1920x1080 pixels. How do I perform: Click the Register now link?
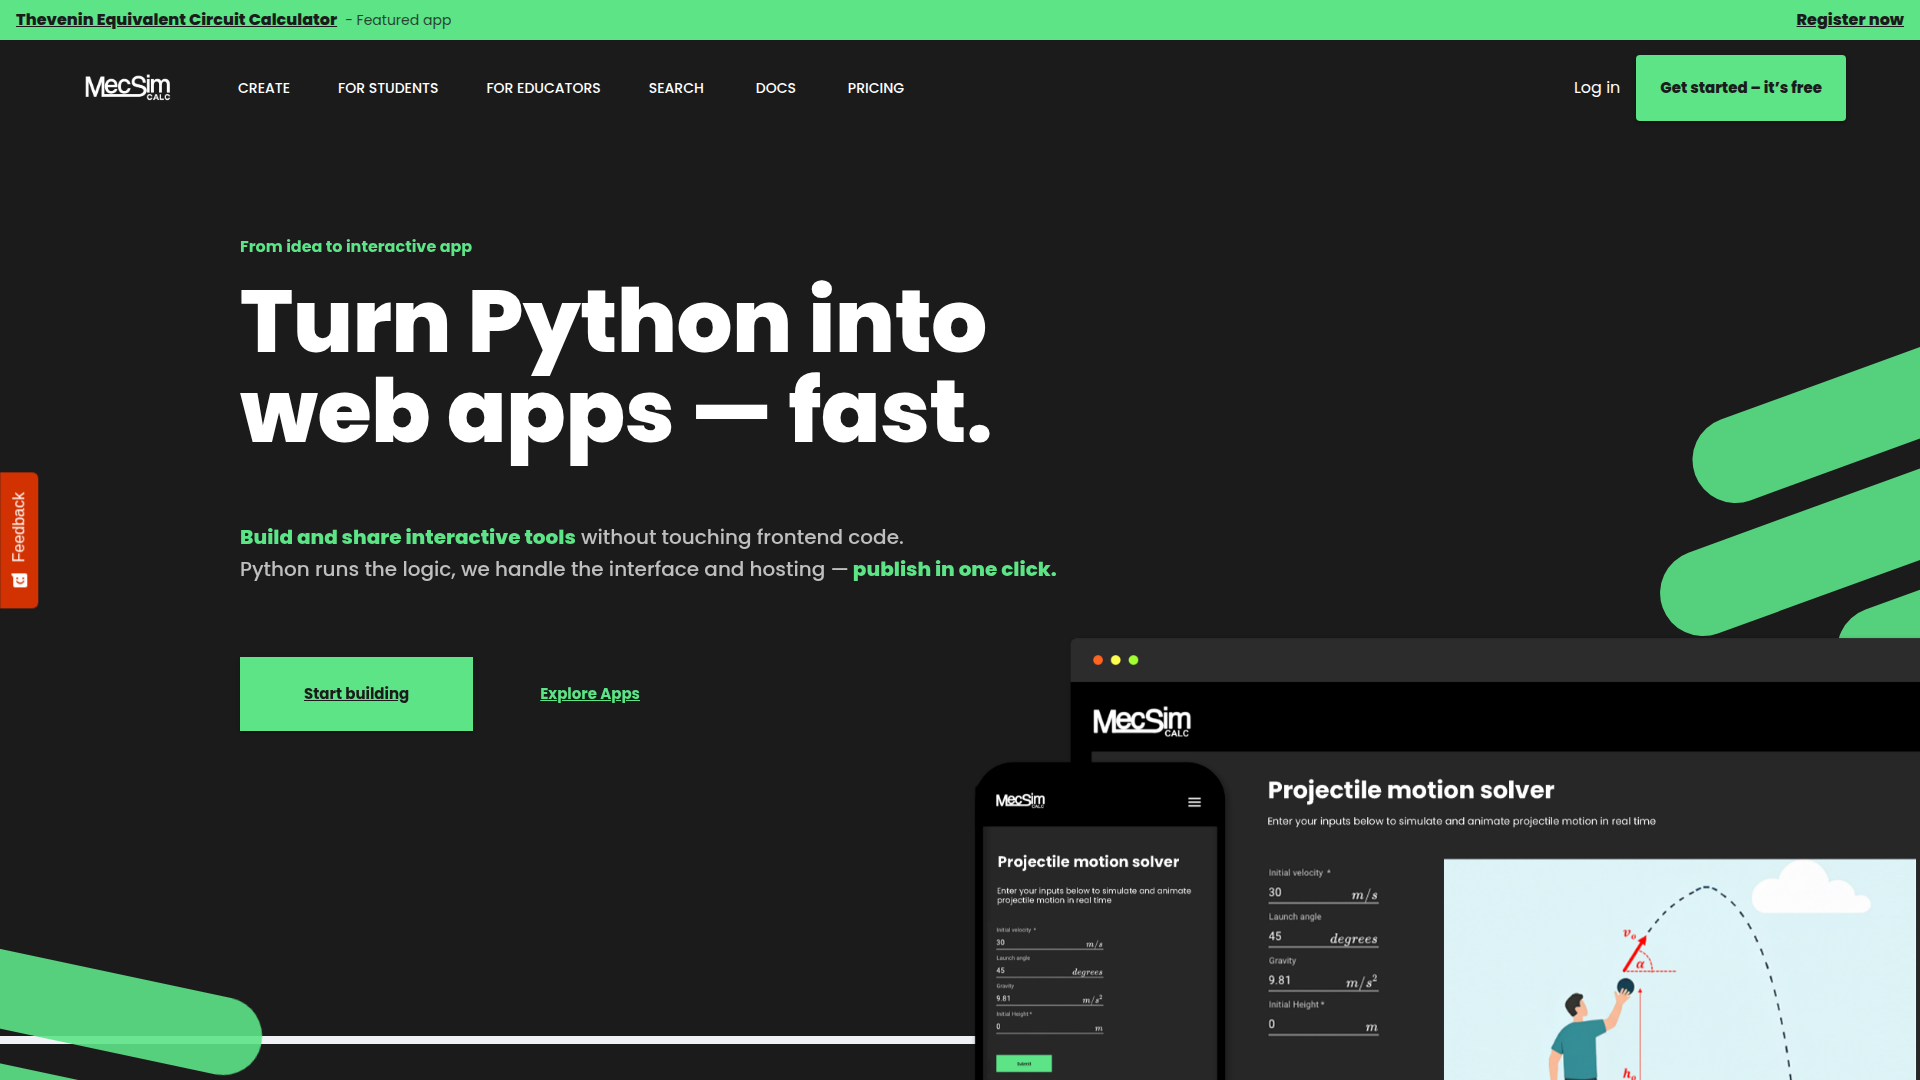[1850, 20]
